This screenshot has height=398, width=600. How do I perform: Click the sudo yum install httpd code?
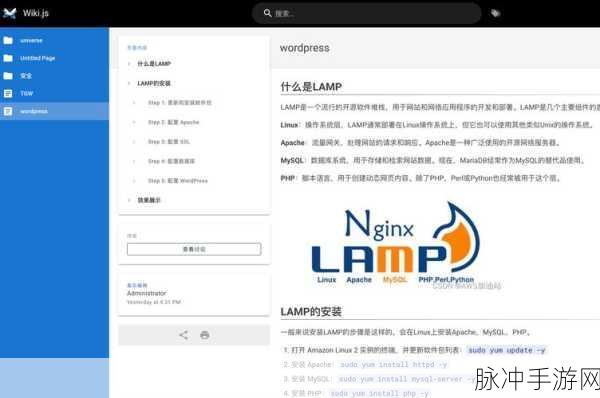[393, 365]
